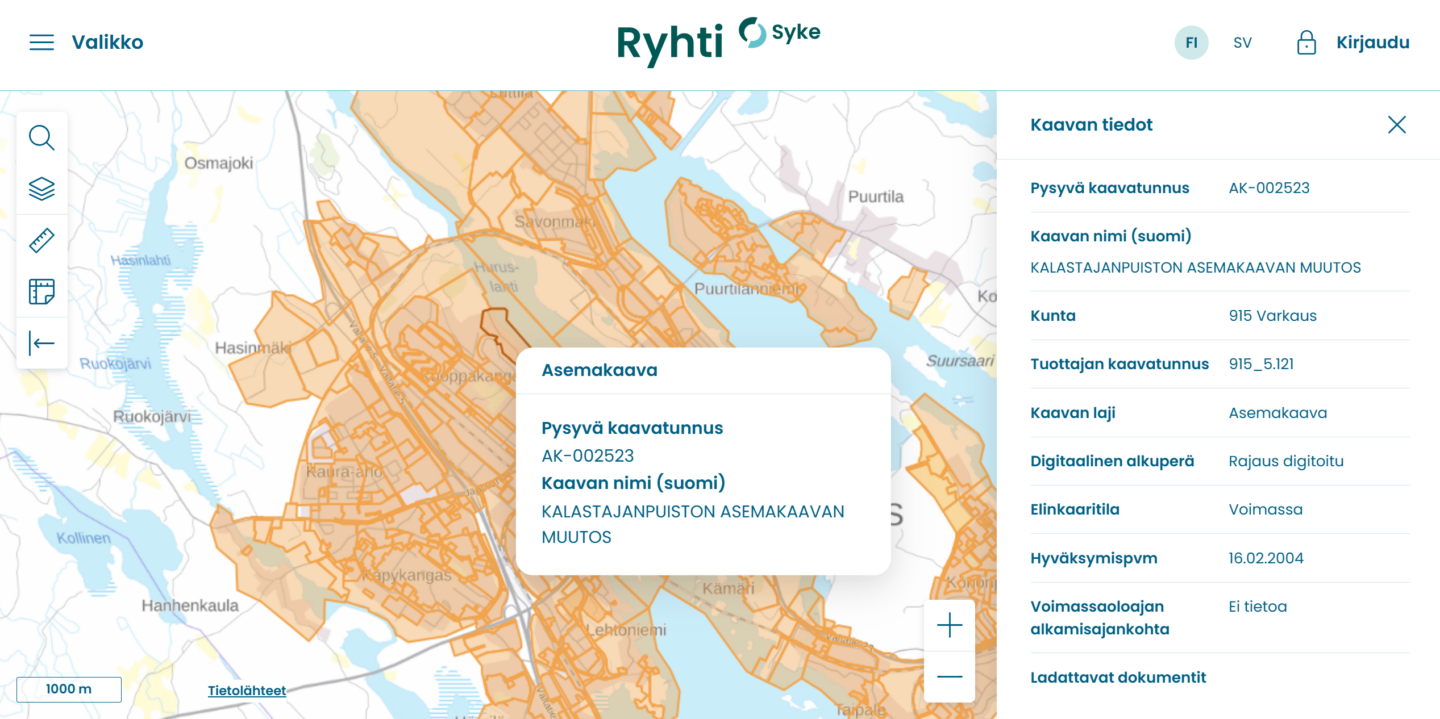Click popup plan ID AK-002523

(x=588, y=456)
